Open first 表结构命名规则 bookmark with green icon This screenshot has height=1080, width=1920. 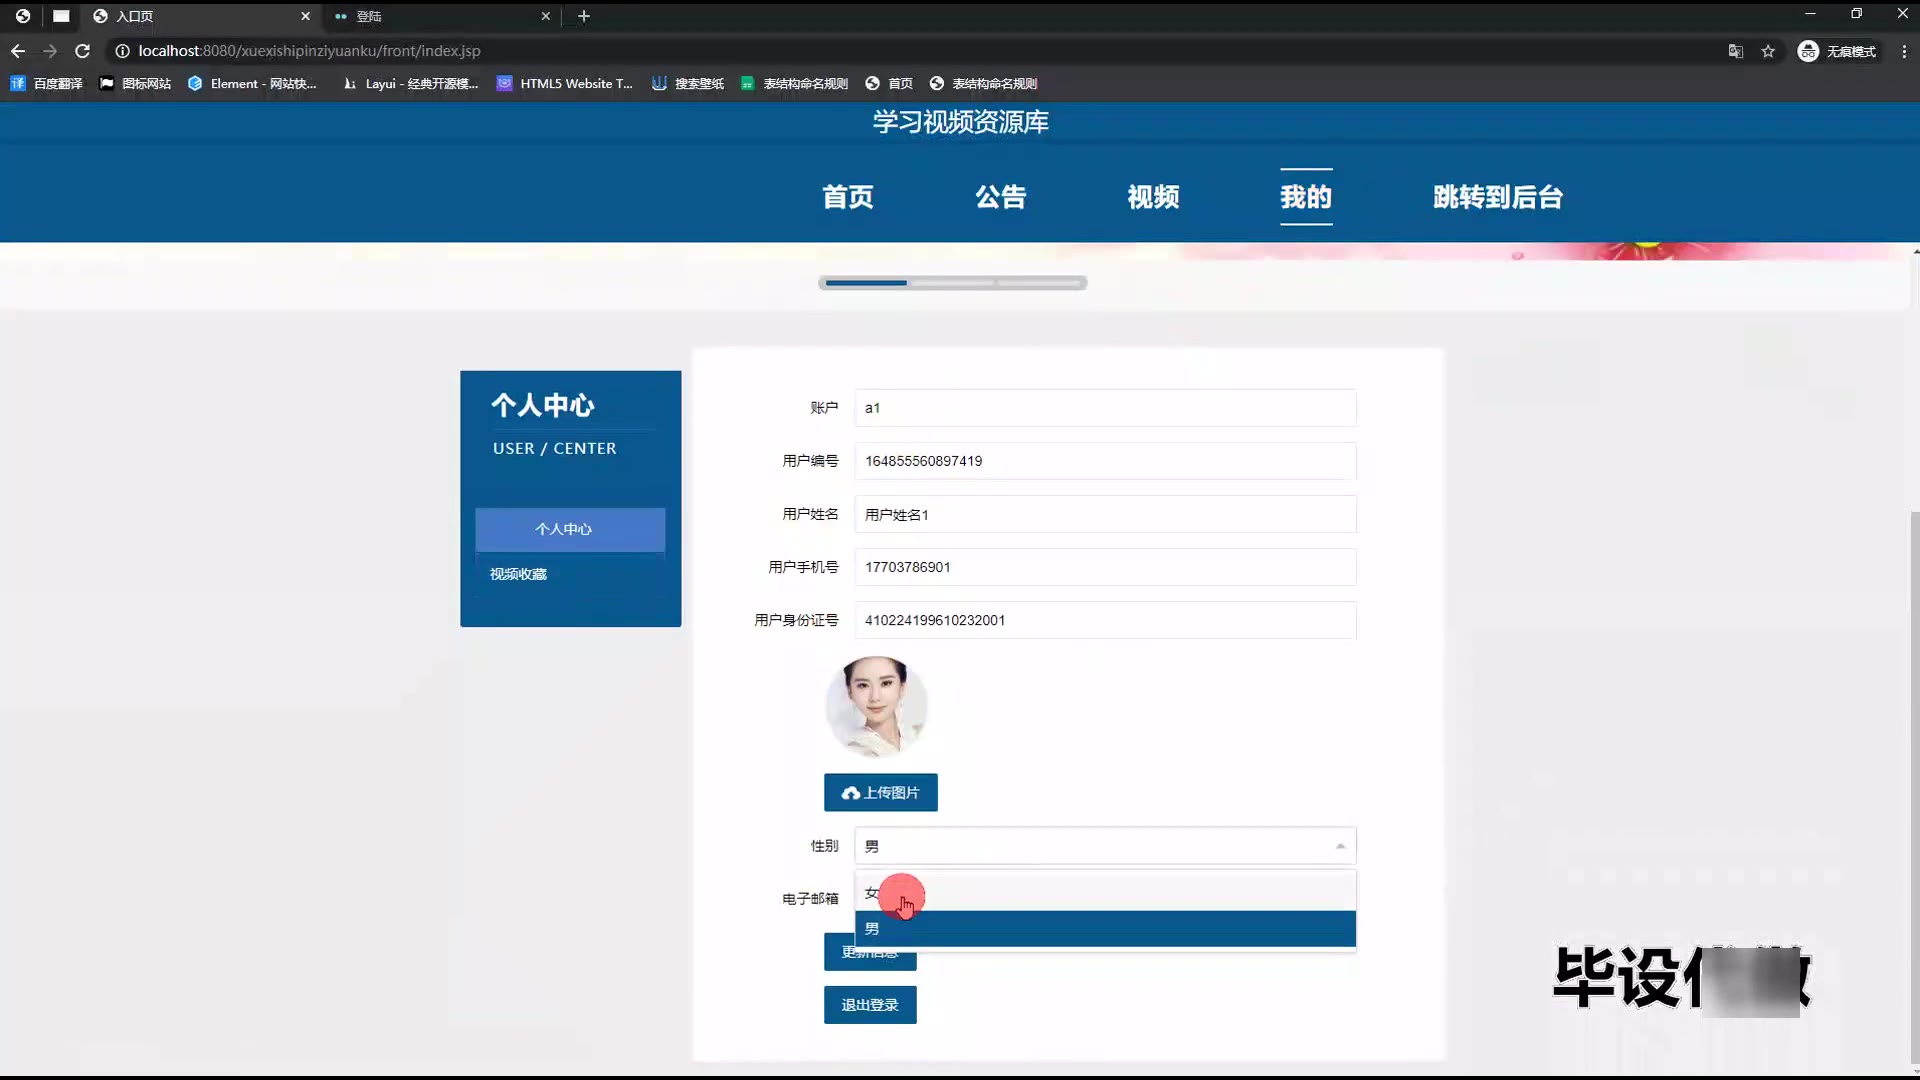794,84
